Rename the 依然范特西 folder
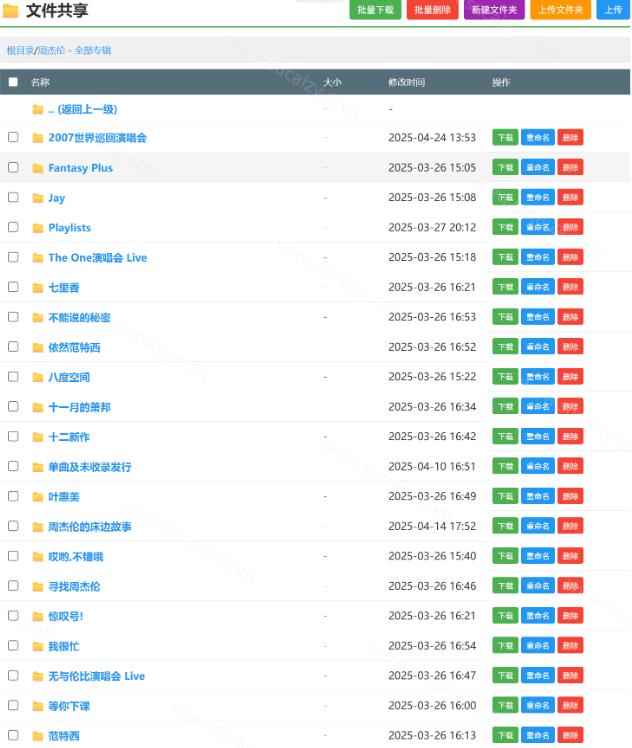The image size is (632, 748). 538,347
